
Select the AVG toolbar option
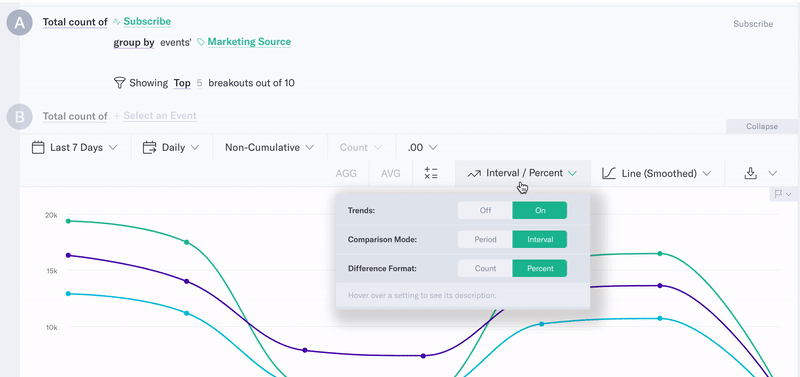coord(391,173)
